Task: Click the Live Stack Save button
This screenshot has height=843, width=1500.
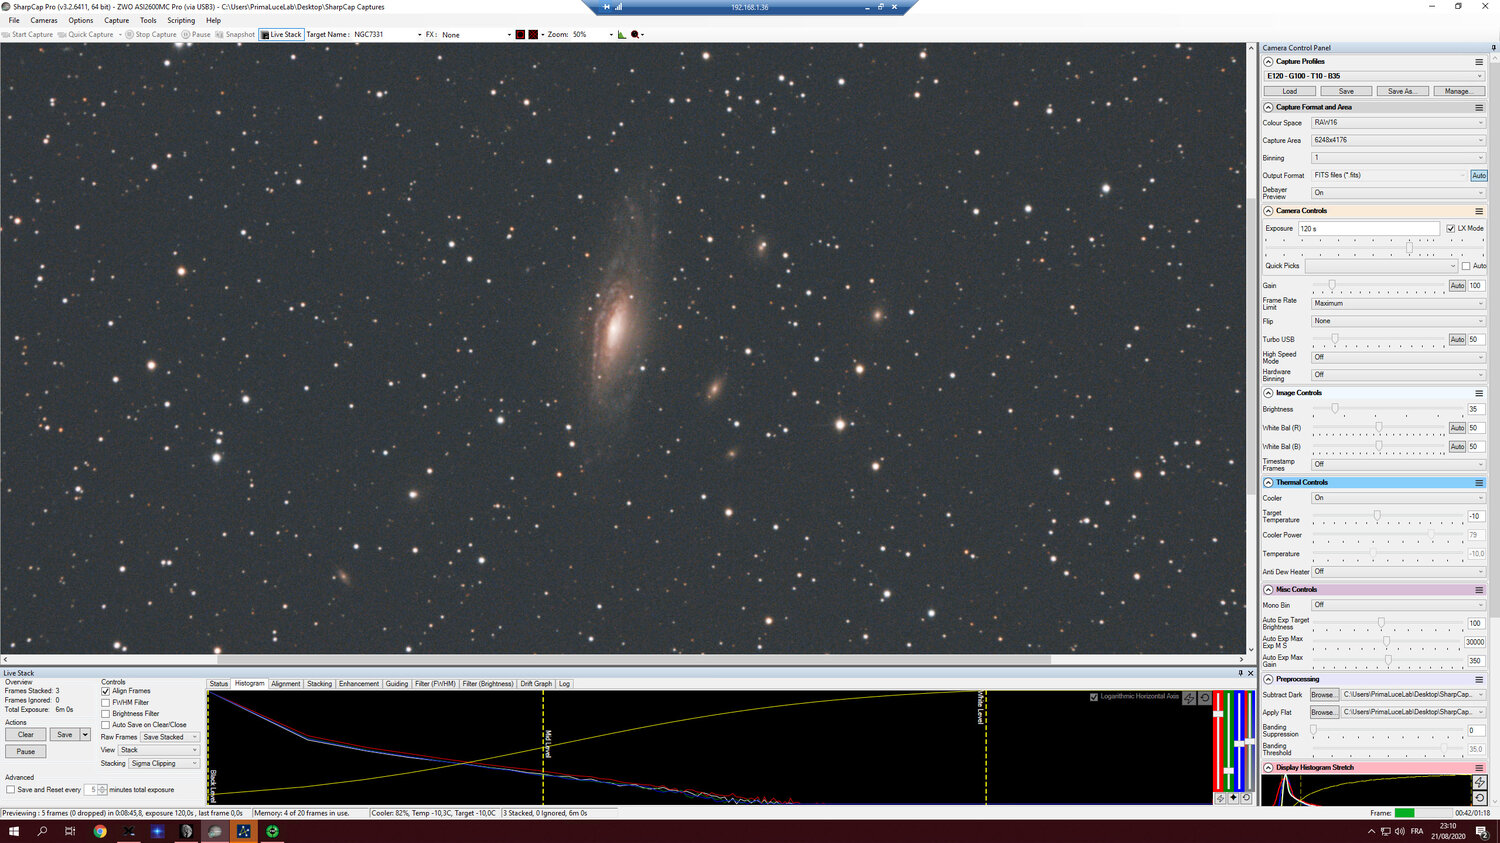Action: [65, 735]
